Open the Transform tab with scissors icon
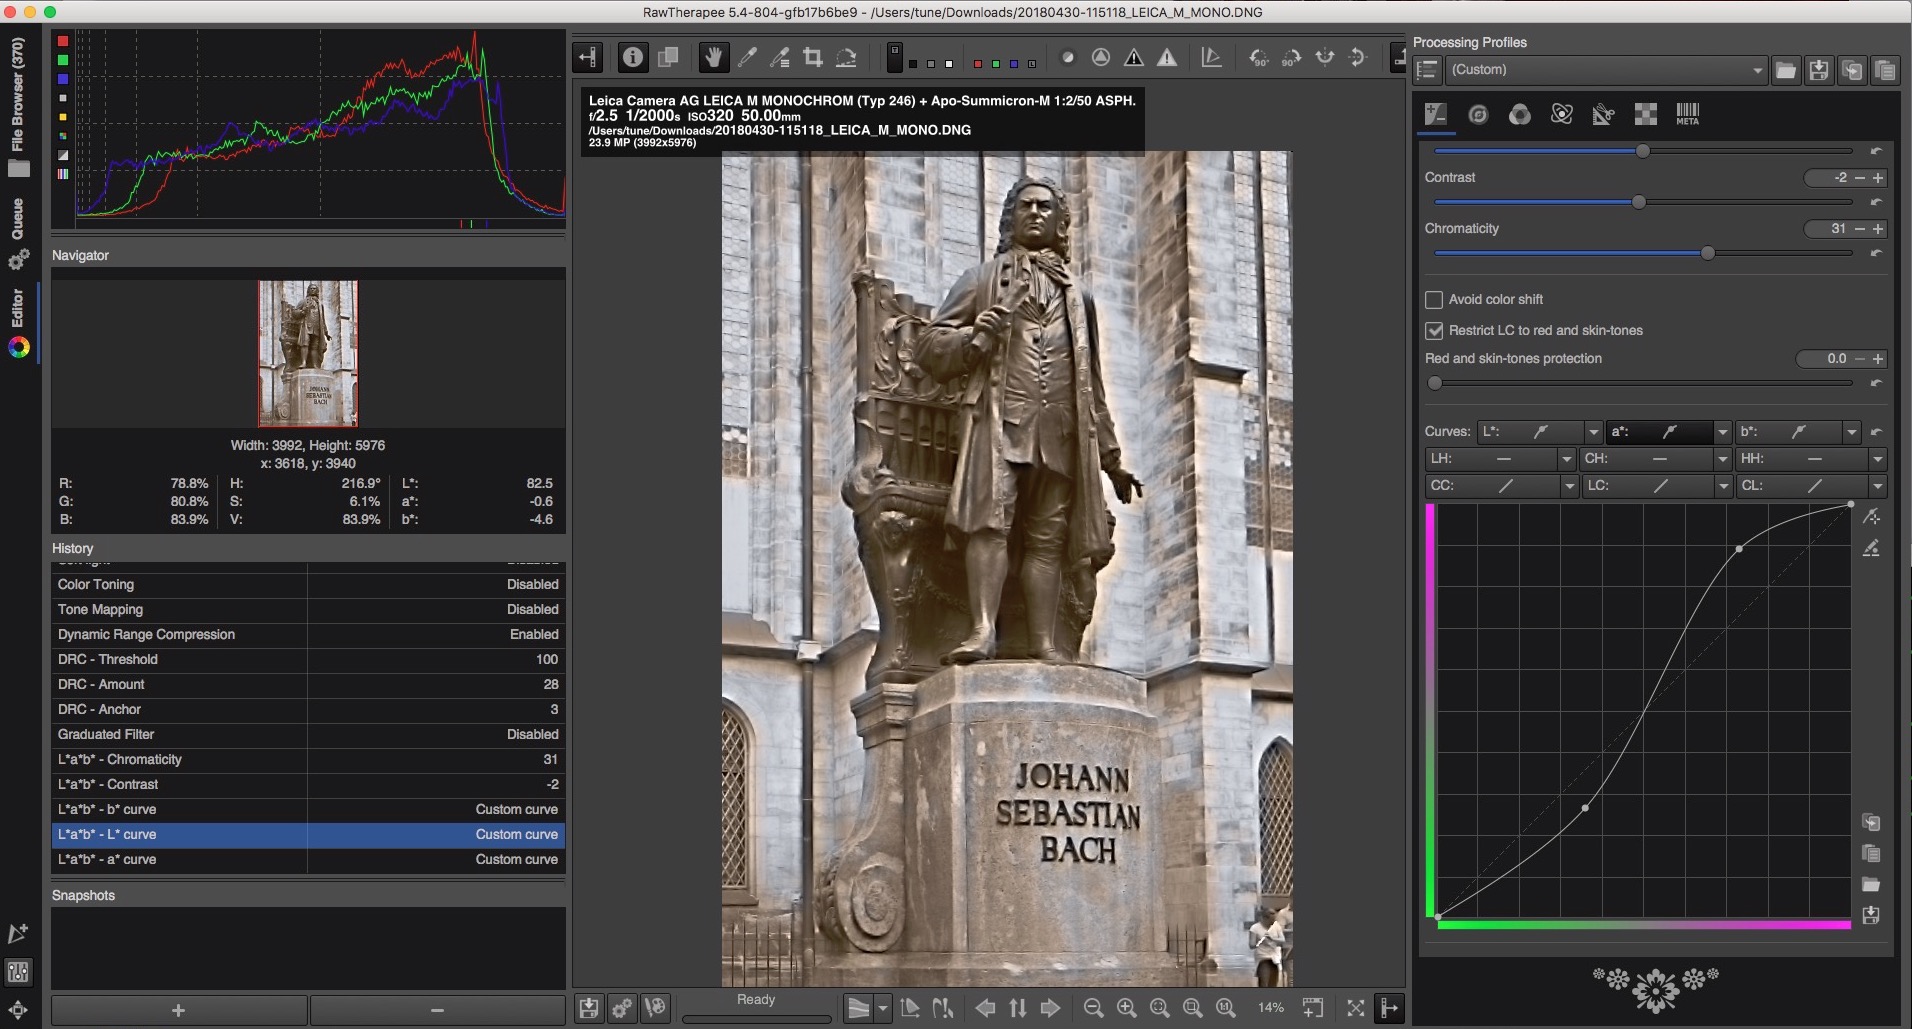The width and height of the screenshot is (1912, 1029). [x=1604, y=113]
